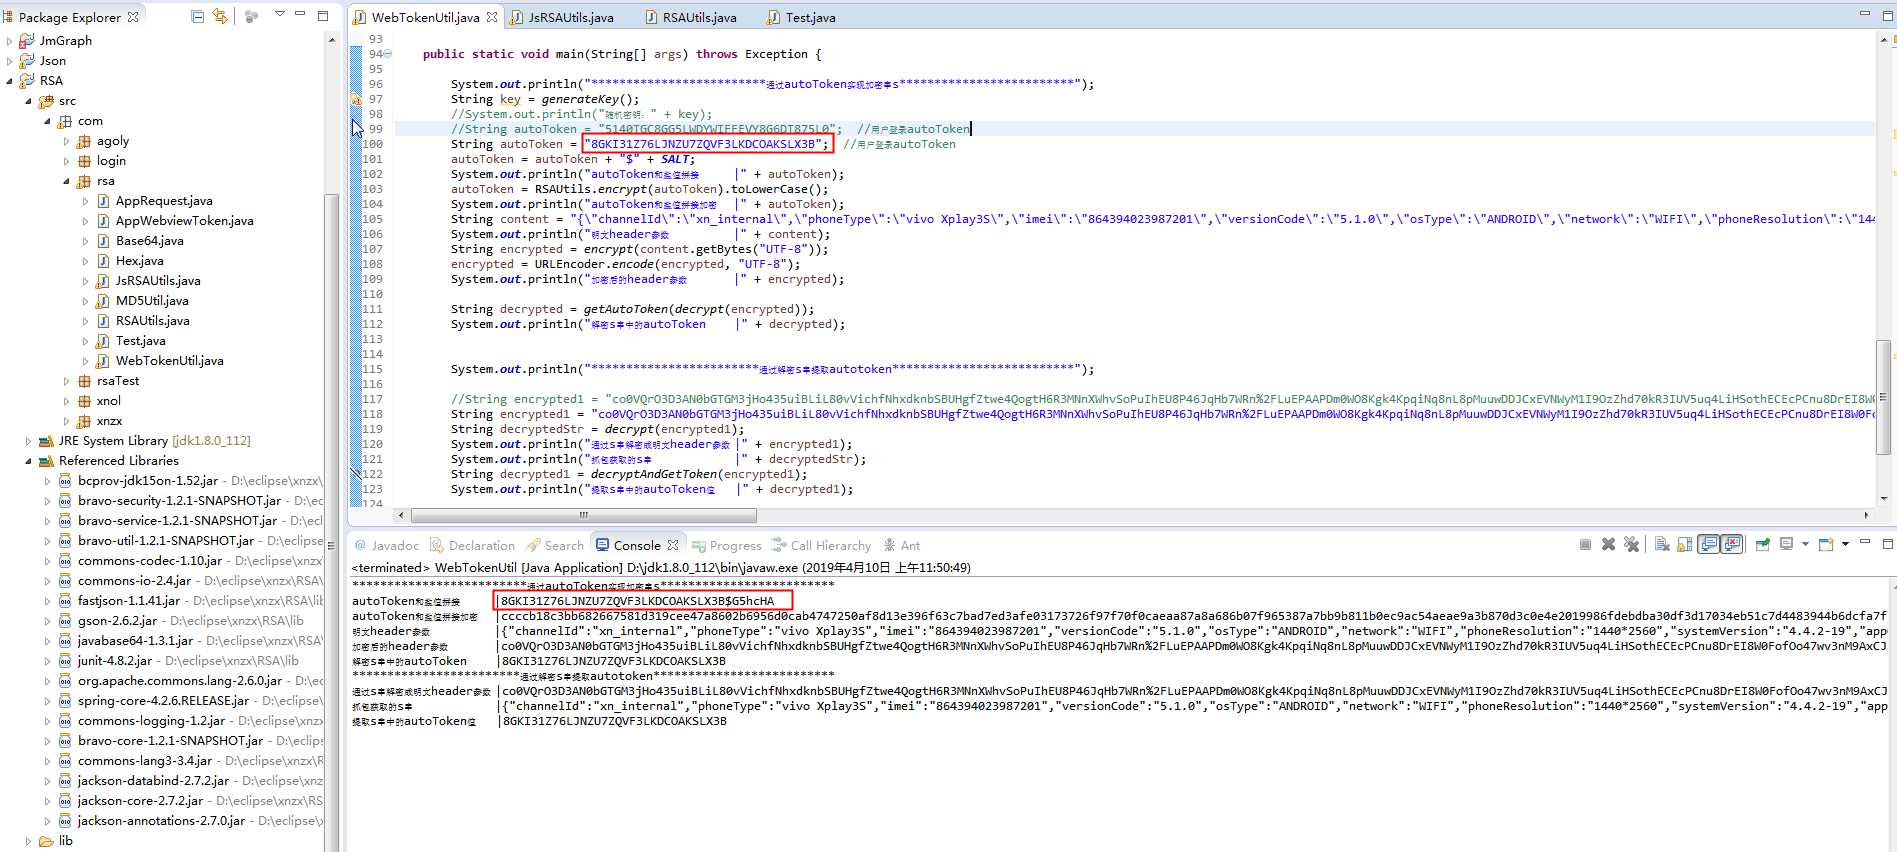
Task: Collapse the rsa package
Action: click(x=67, y=181)
